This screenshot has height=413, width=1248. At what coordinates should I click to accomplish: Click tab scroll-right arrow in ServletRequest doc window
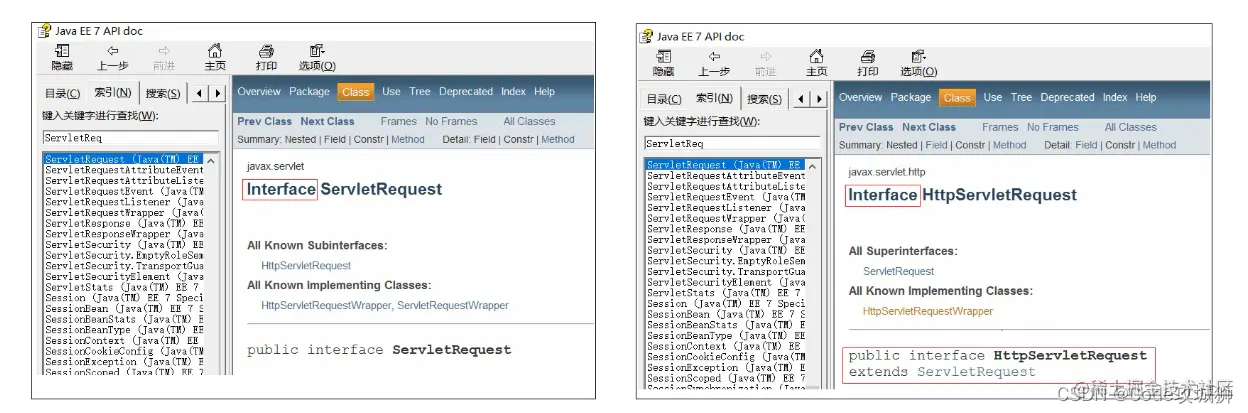point(218,94)
